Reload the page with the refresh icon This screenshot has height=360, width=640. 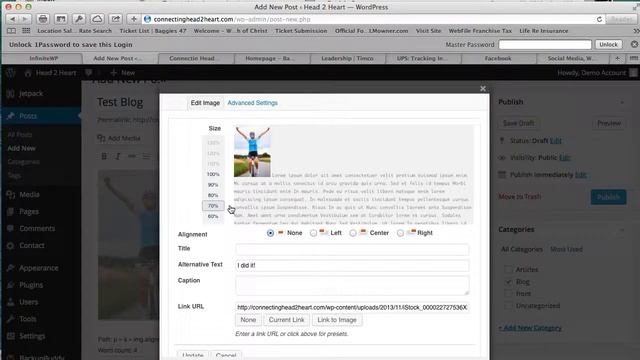[599, 19]
